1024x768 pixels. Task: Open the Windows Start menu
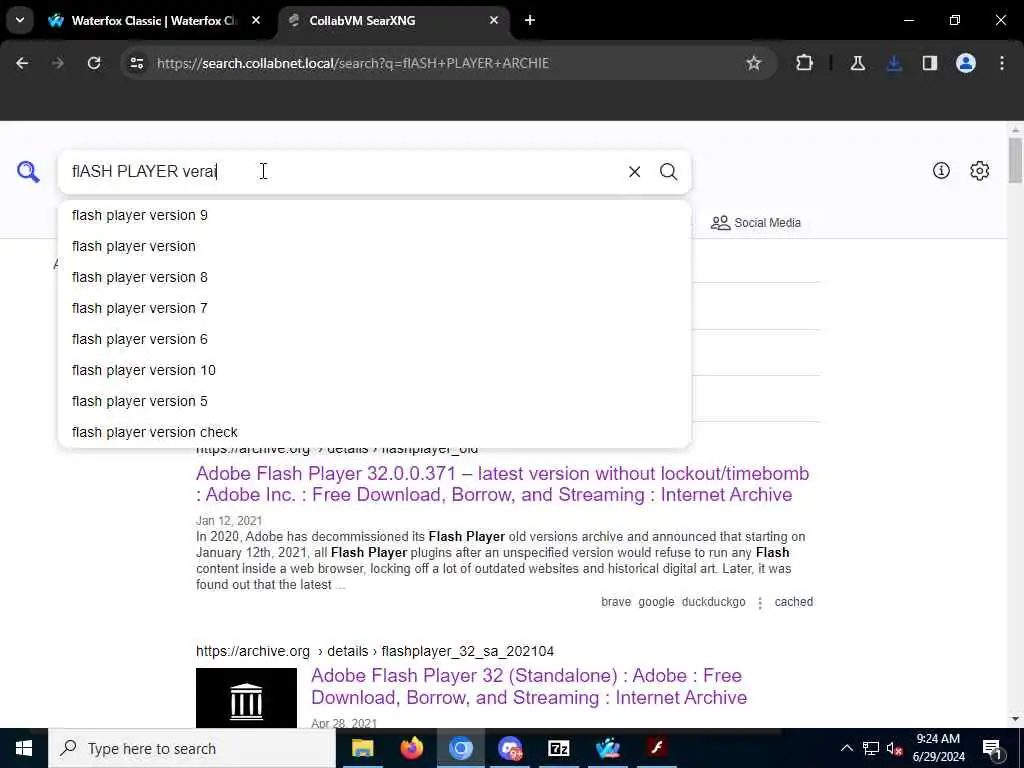tap(24, 748)
